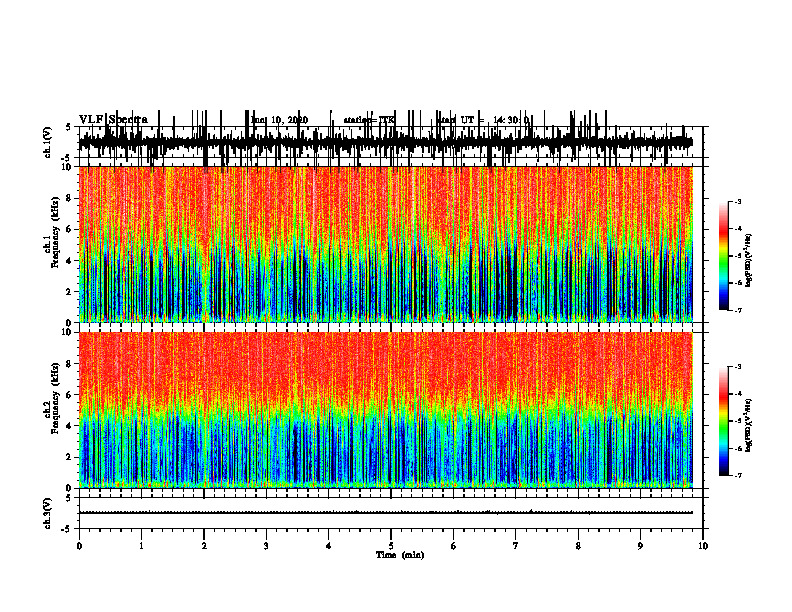
Task: Click the "ch.3(V)" vertical axis label
Action: pyautogui.click(x=47, y=513)
